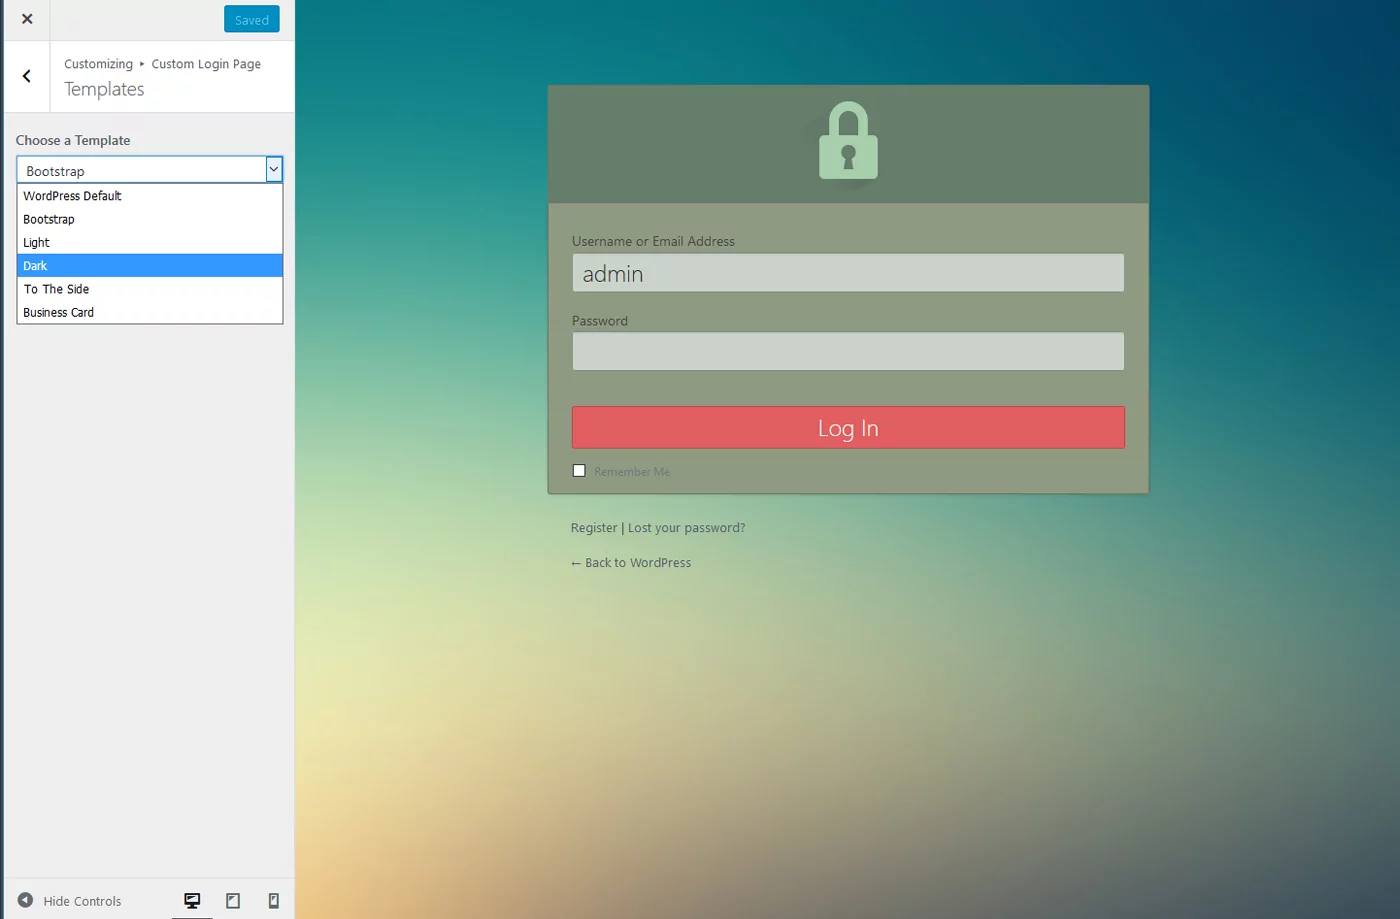Click the green padlock logo
1400x919 pixels.
click(x=848, y=141)
